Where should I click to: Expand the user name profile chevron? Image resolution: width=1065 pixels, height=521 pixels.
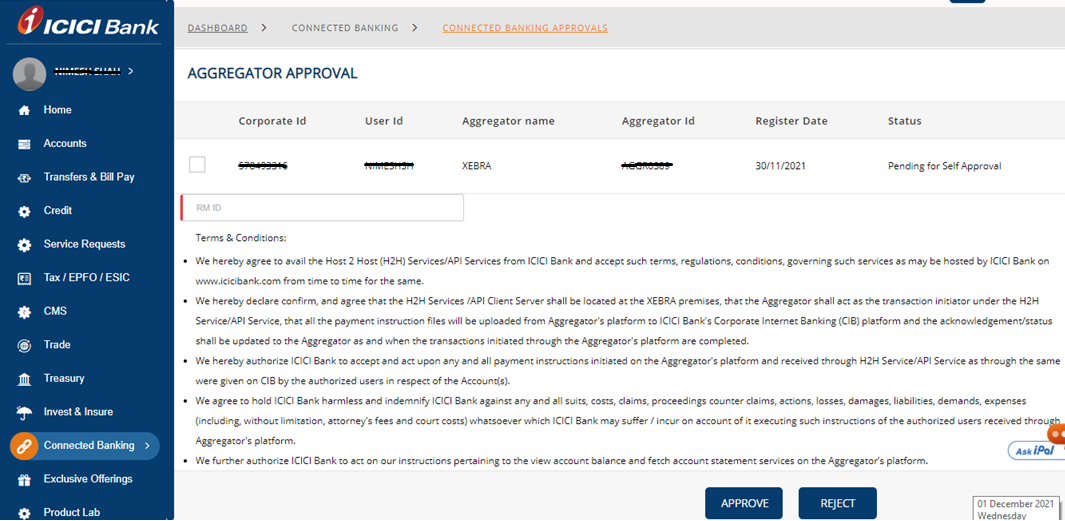(x=131, y=71)
